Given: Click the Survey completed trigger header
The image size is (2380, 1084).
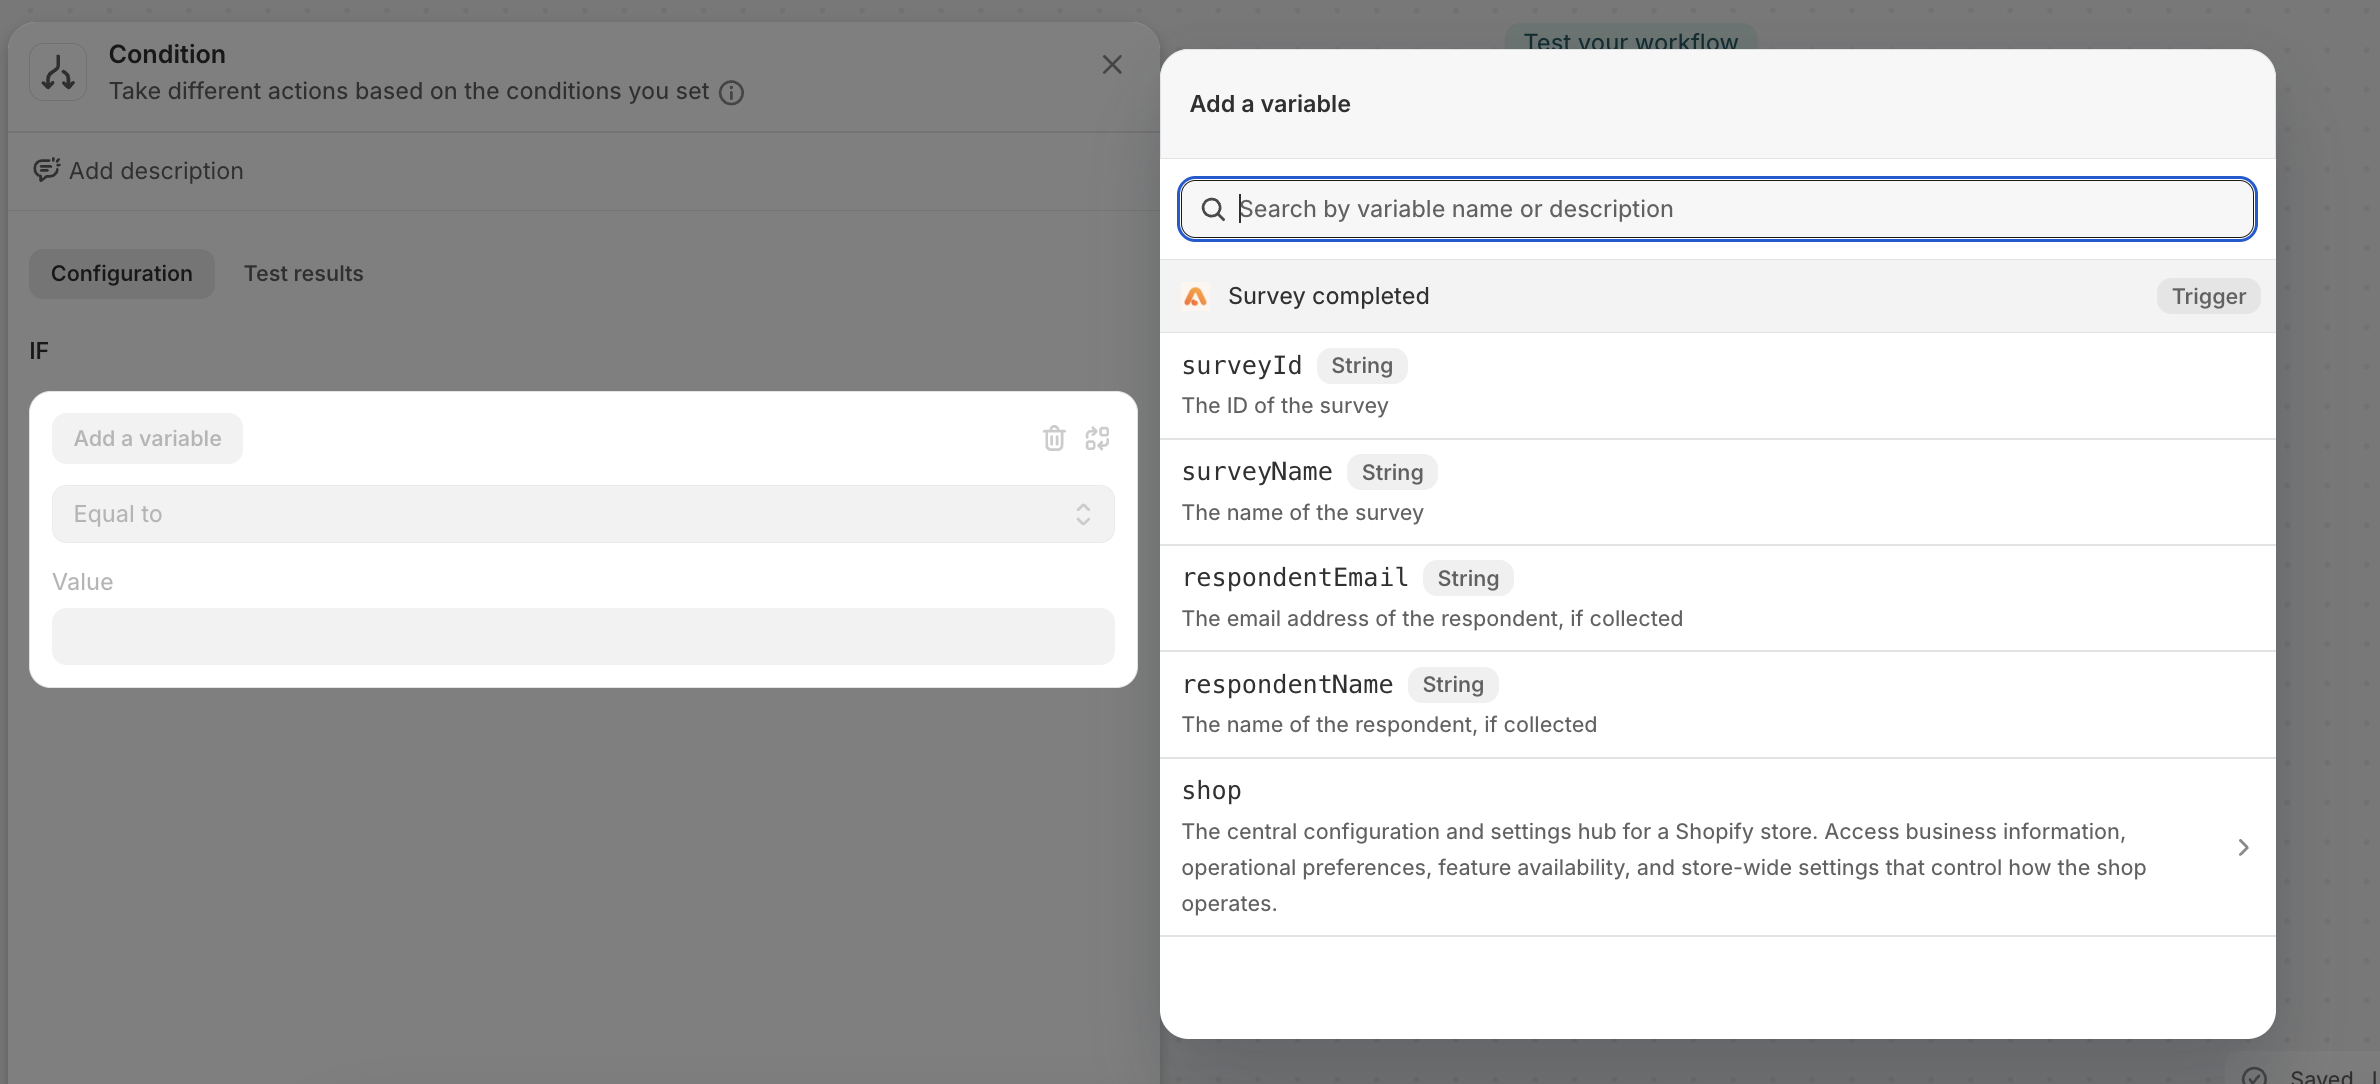Looking at the screenshot, I should pos(1717,297).
